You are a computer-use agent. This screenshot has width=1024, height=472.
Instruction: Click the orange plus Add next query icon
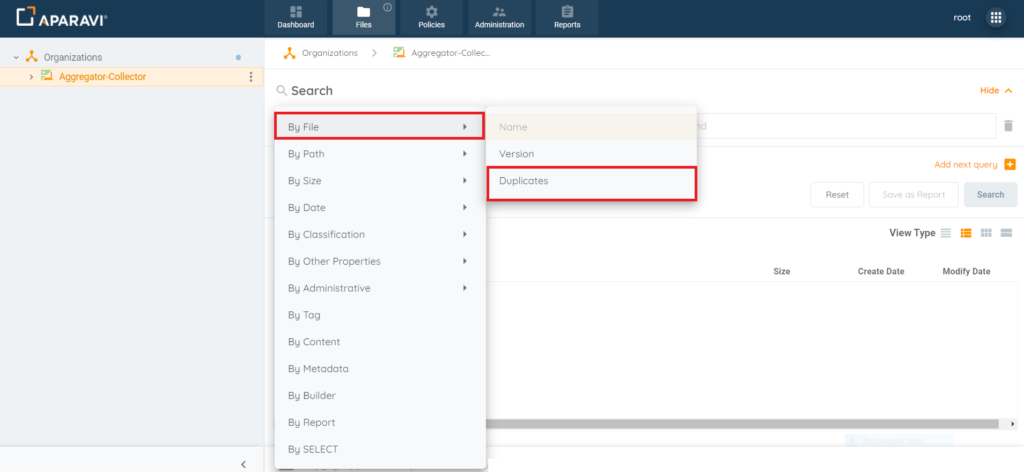[1009, 164]
